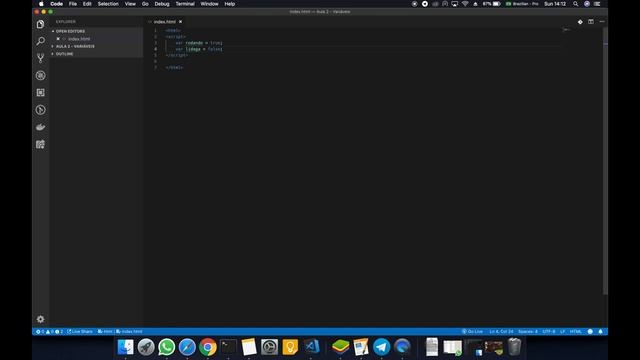Open Google Chrome from the Dock
The width and height of the screenshot is (640, 360).
click(208, 347)
